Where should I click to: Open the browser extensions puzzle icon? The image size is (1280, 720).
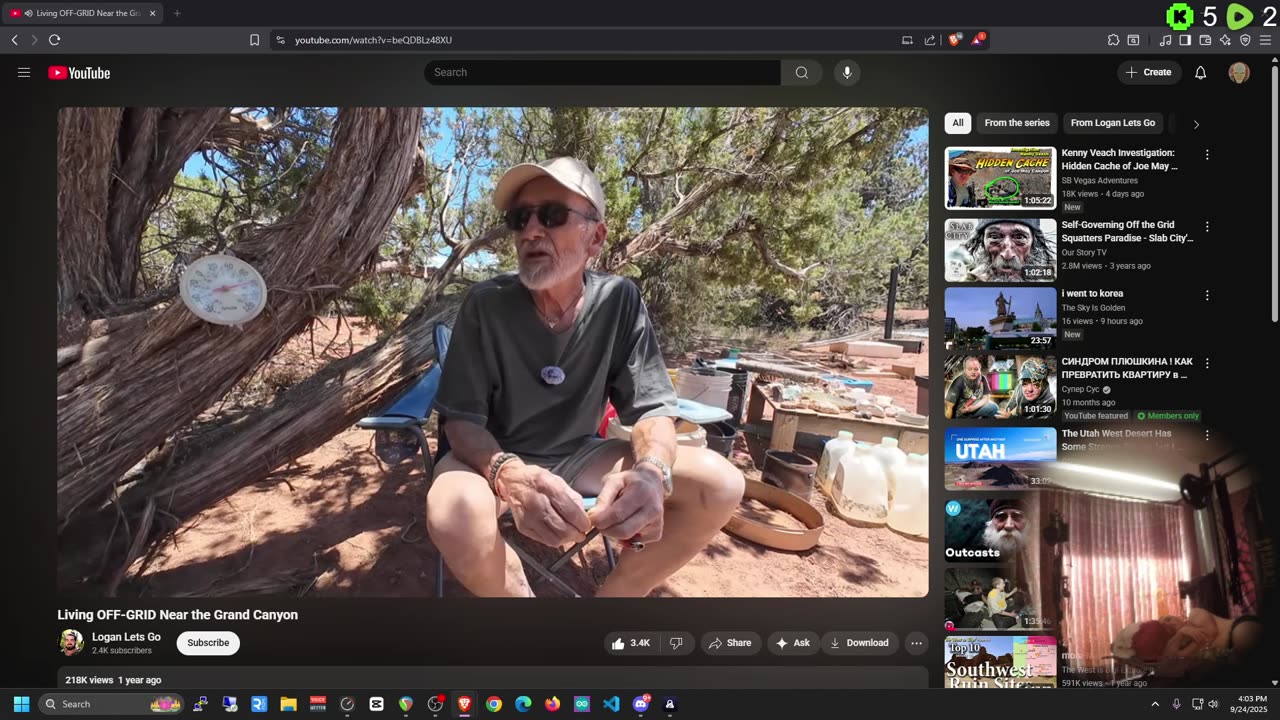click(1113, 40)
